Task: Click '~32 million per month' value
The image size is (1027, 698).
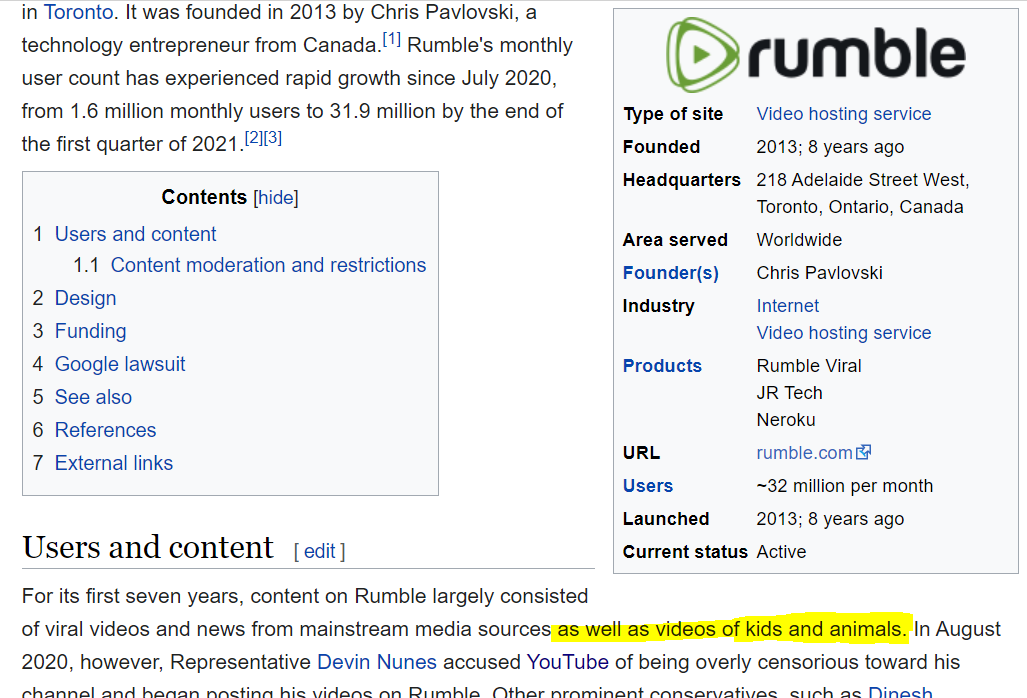Action: click(x=845, y=486)
